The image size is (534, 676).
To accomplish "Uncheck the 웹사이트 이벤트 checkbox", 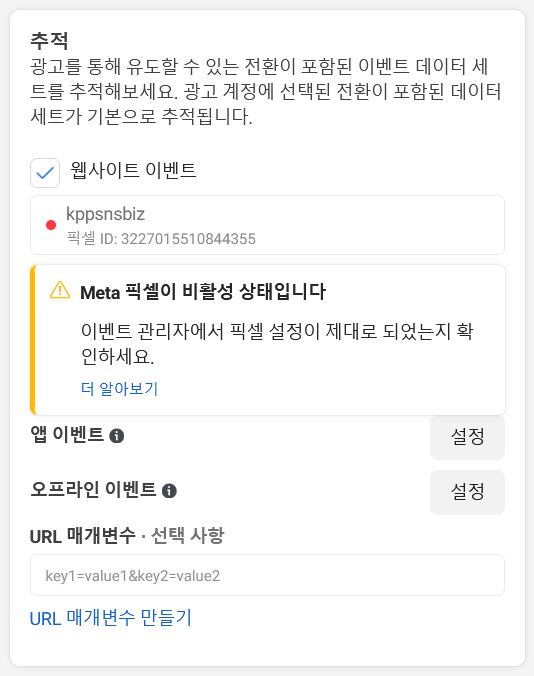I will 45,173.
